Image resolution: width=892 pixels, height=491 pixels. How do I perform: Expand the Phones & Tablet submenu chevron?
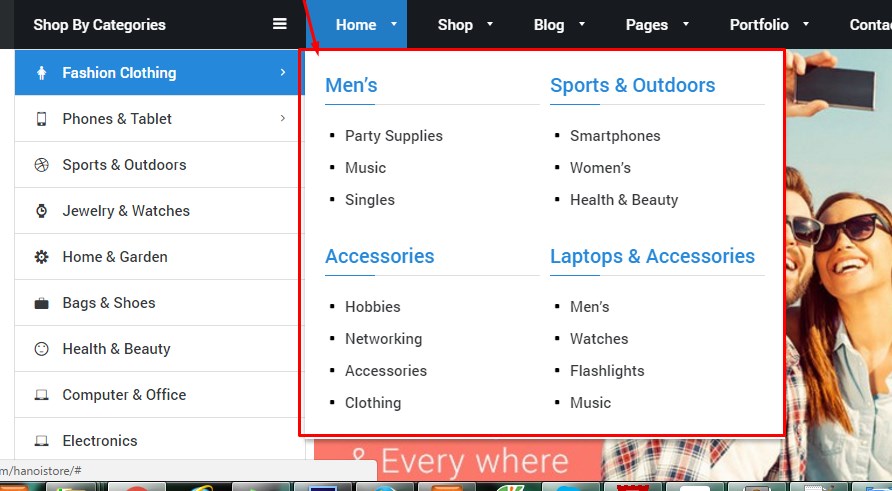tap(283, 118)
